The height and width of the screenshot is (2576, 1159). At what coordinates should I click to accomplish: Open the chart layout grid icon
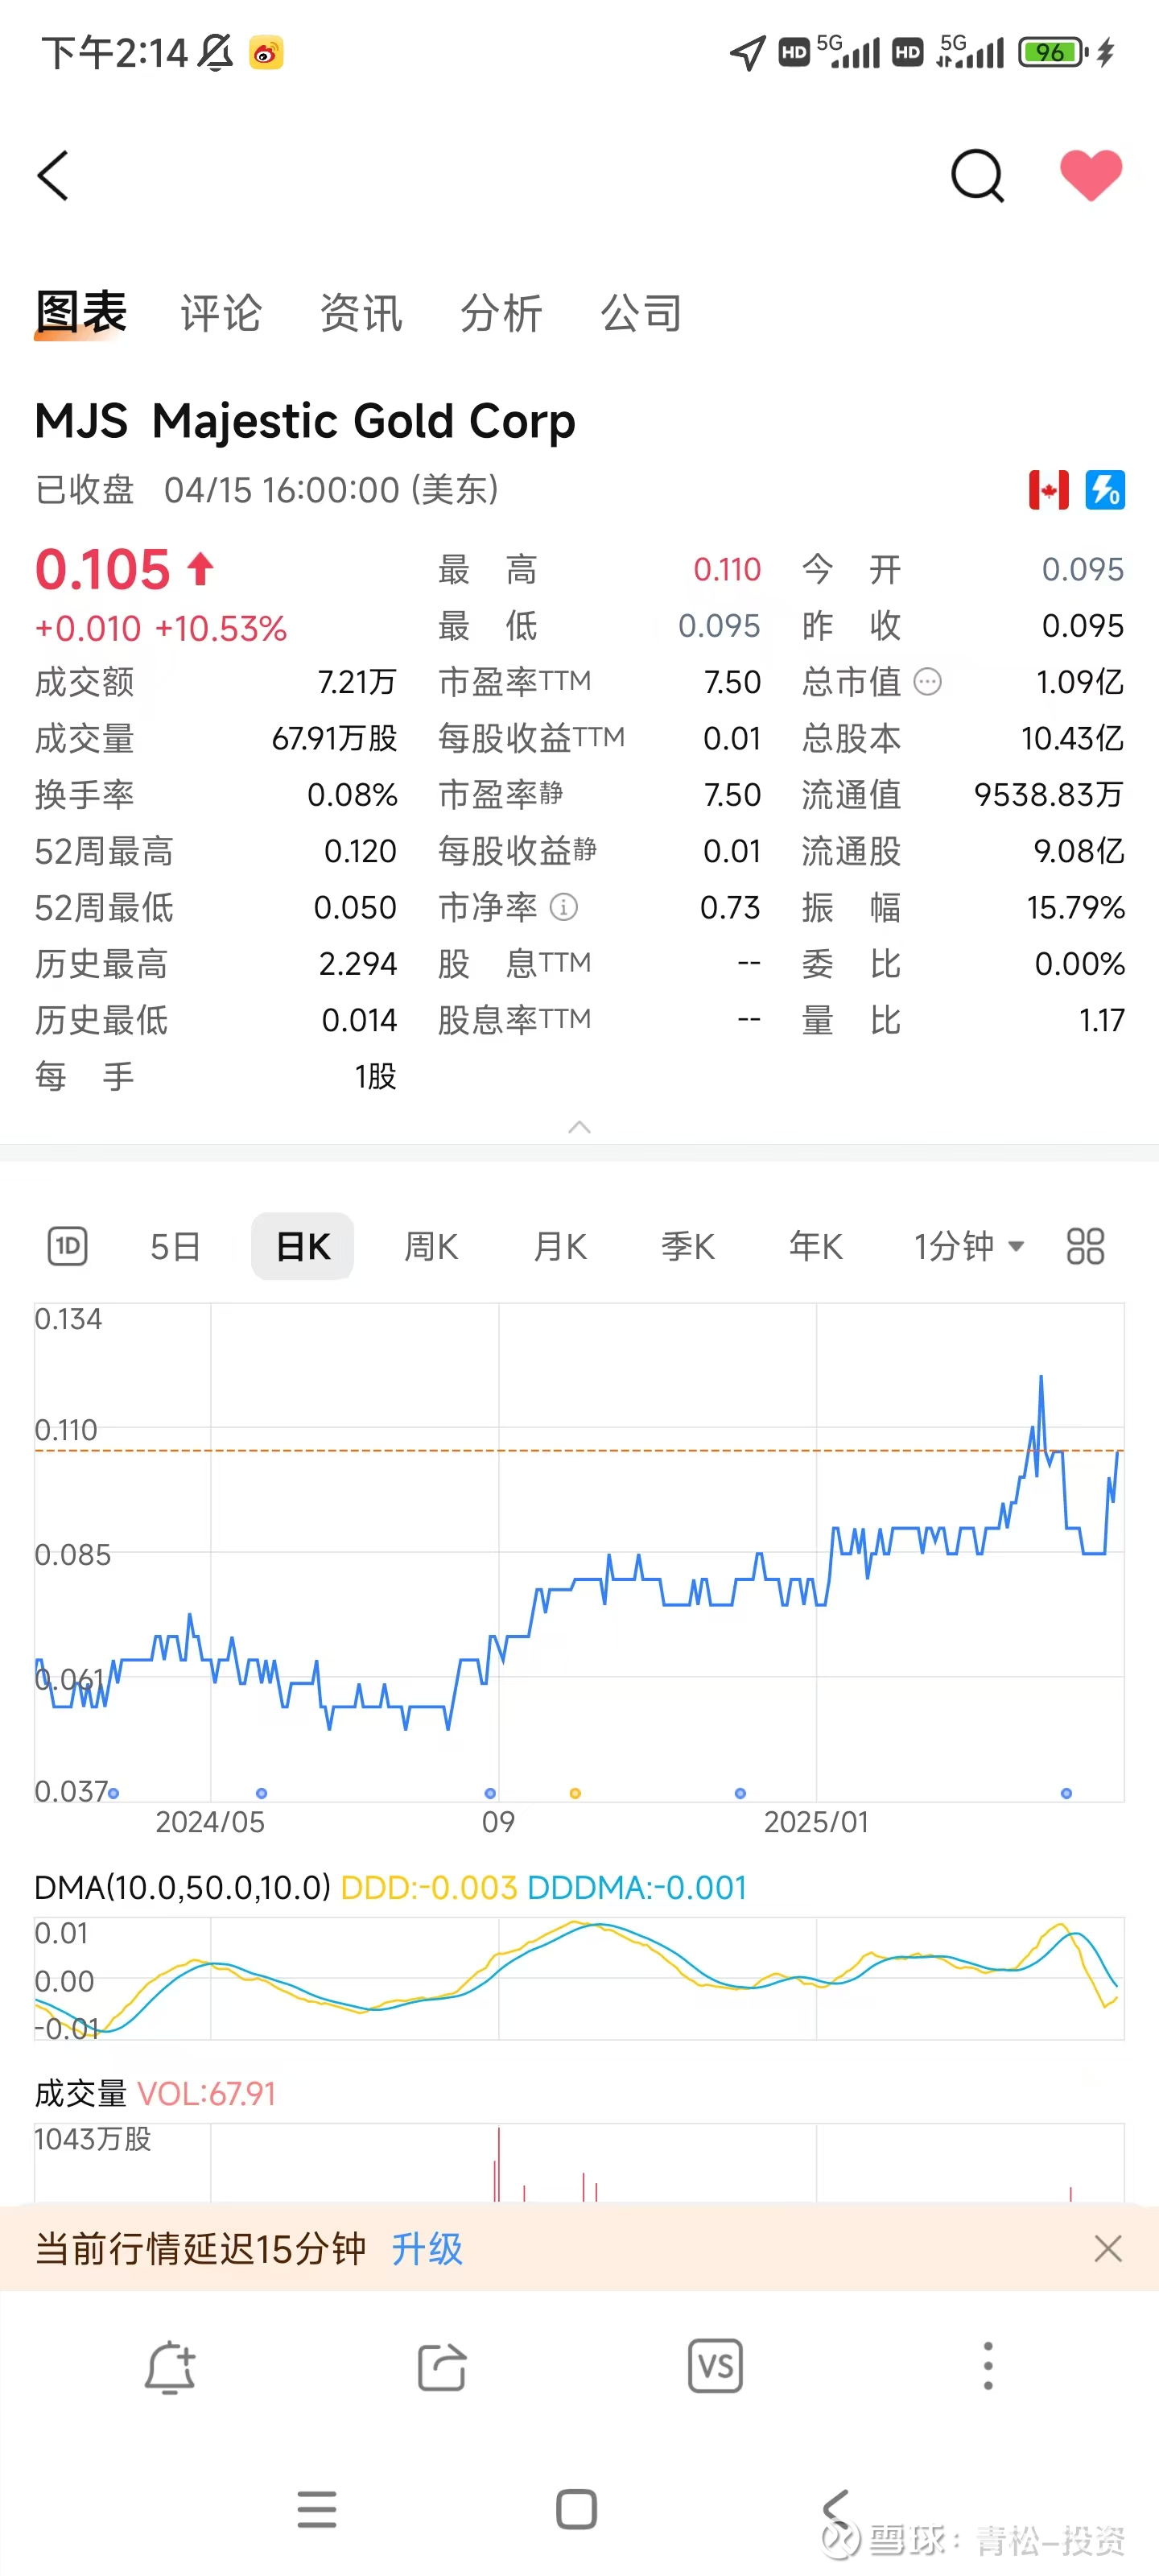(x=1085, y=1246)
